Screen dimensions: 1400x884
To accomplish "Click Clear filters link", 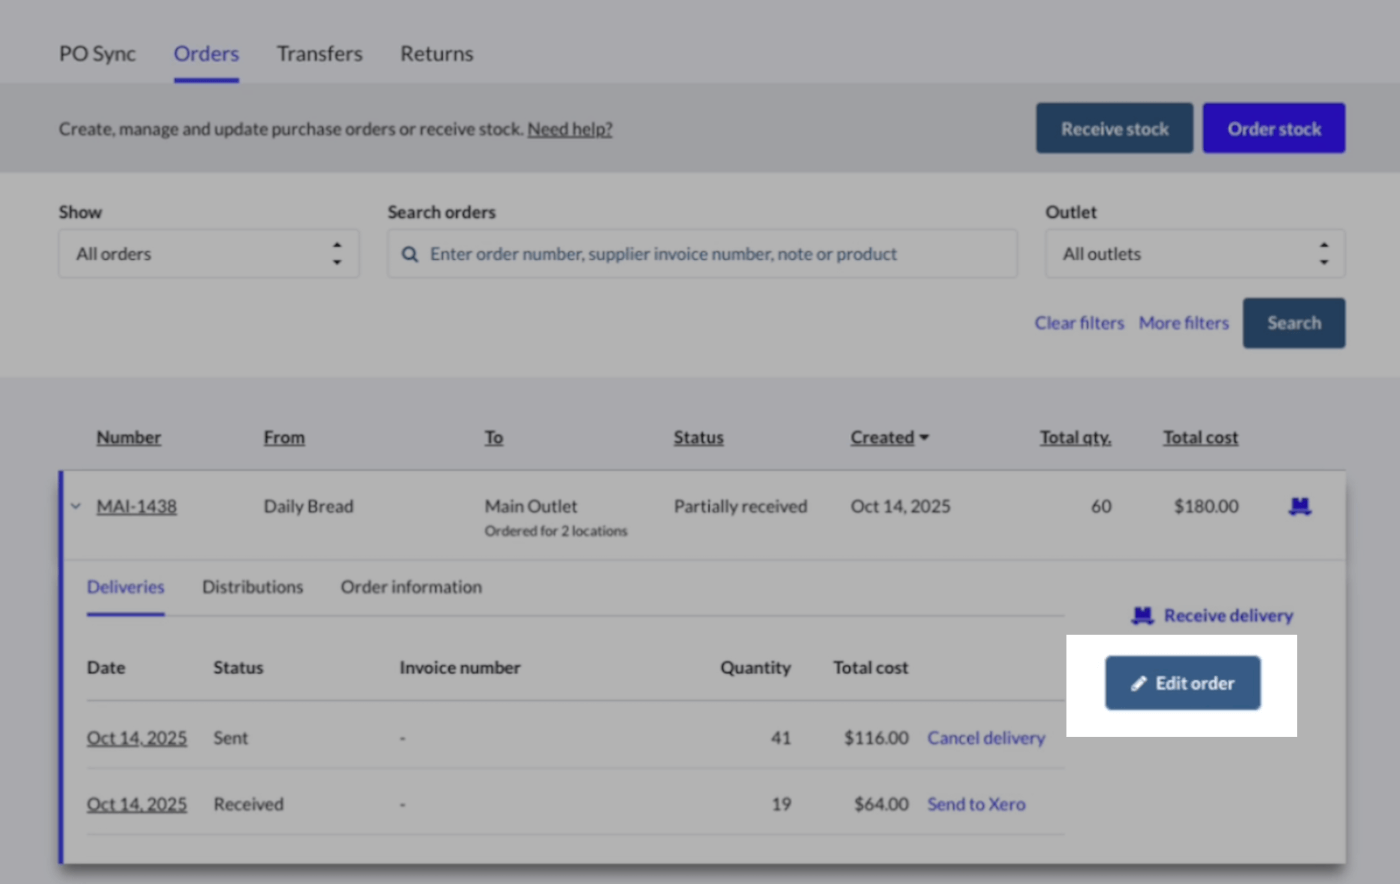I will pos(1079,323).
